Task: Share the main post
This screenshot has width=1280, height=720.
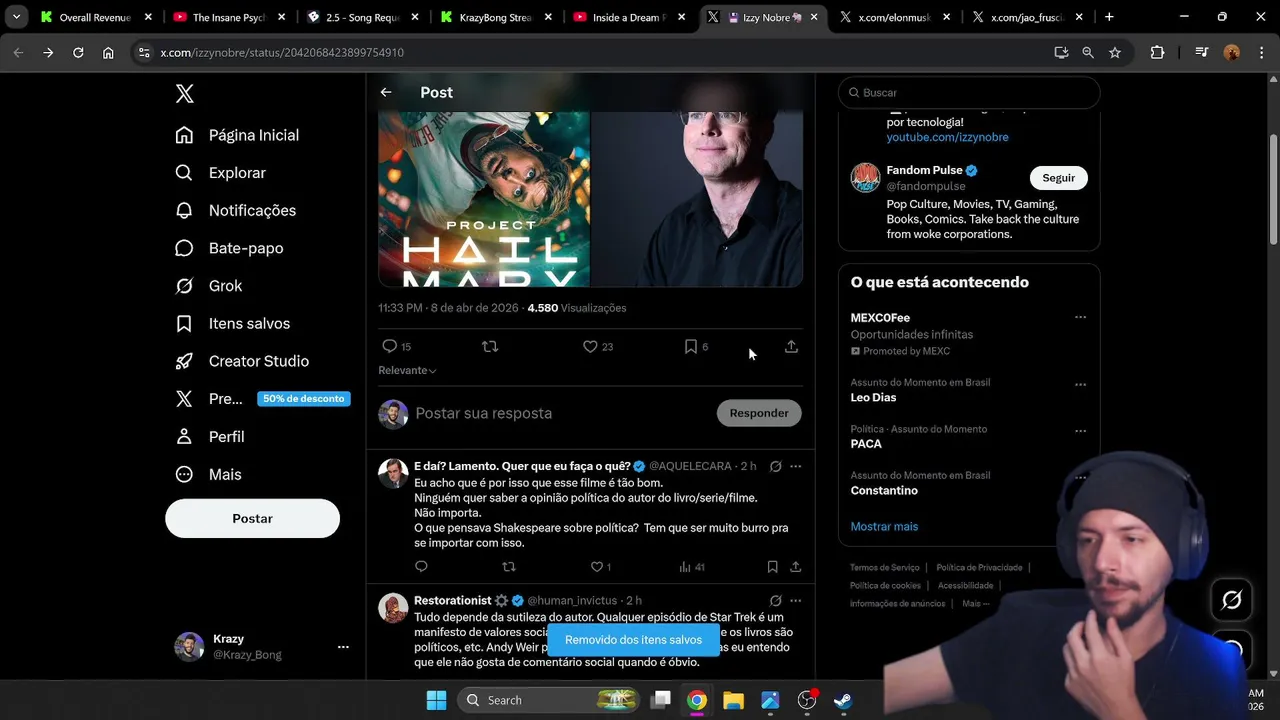Action: (x=791, y=346)
